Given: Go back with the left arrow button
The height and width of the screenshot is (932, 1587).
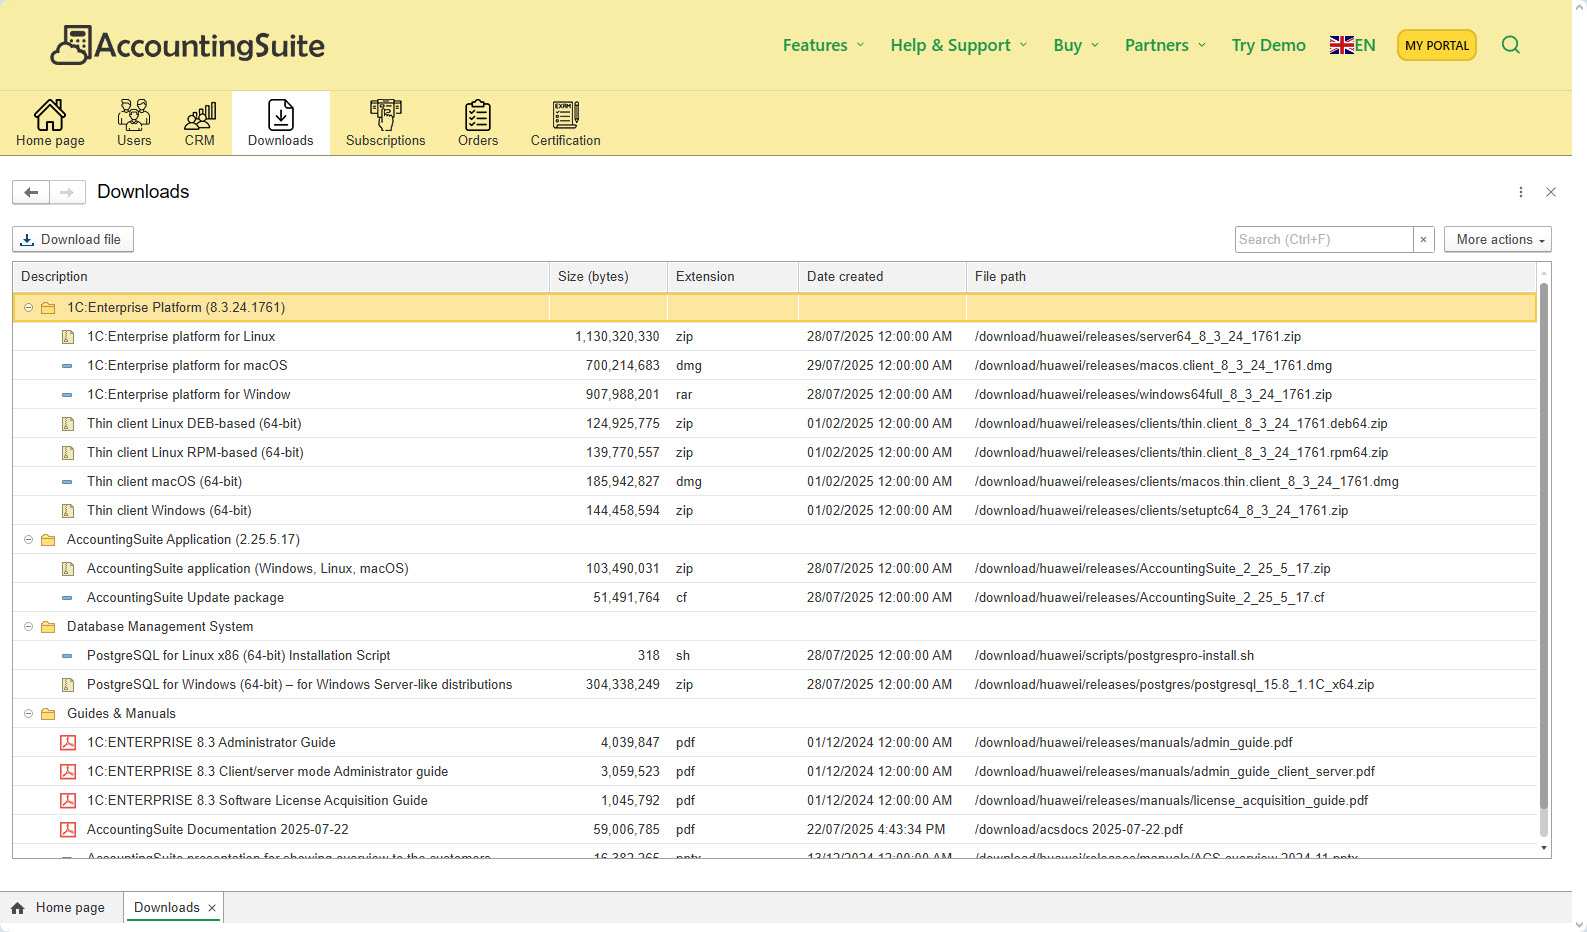Looking at the screenshot, I should 31,192.
